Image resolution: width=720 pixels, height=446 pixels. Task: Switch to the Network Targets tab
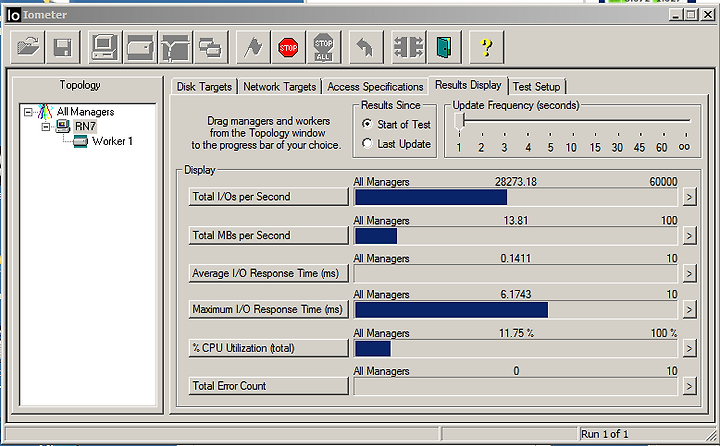click(280, 87)
